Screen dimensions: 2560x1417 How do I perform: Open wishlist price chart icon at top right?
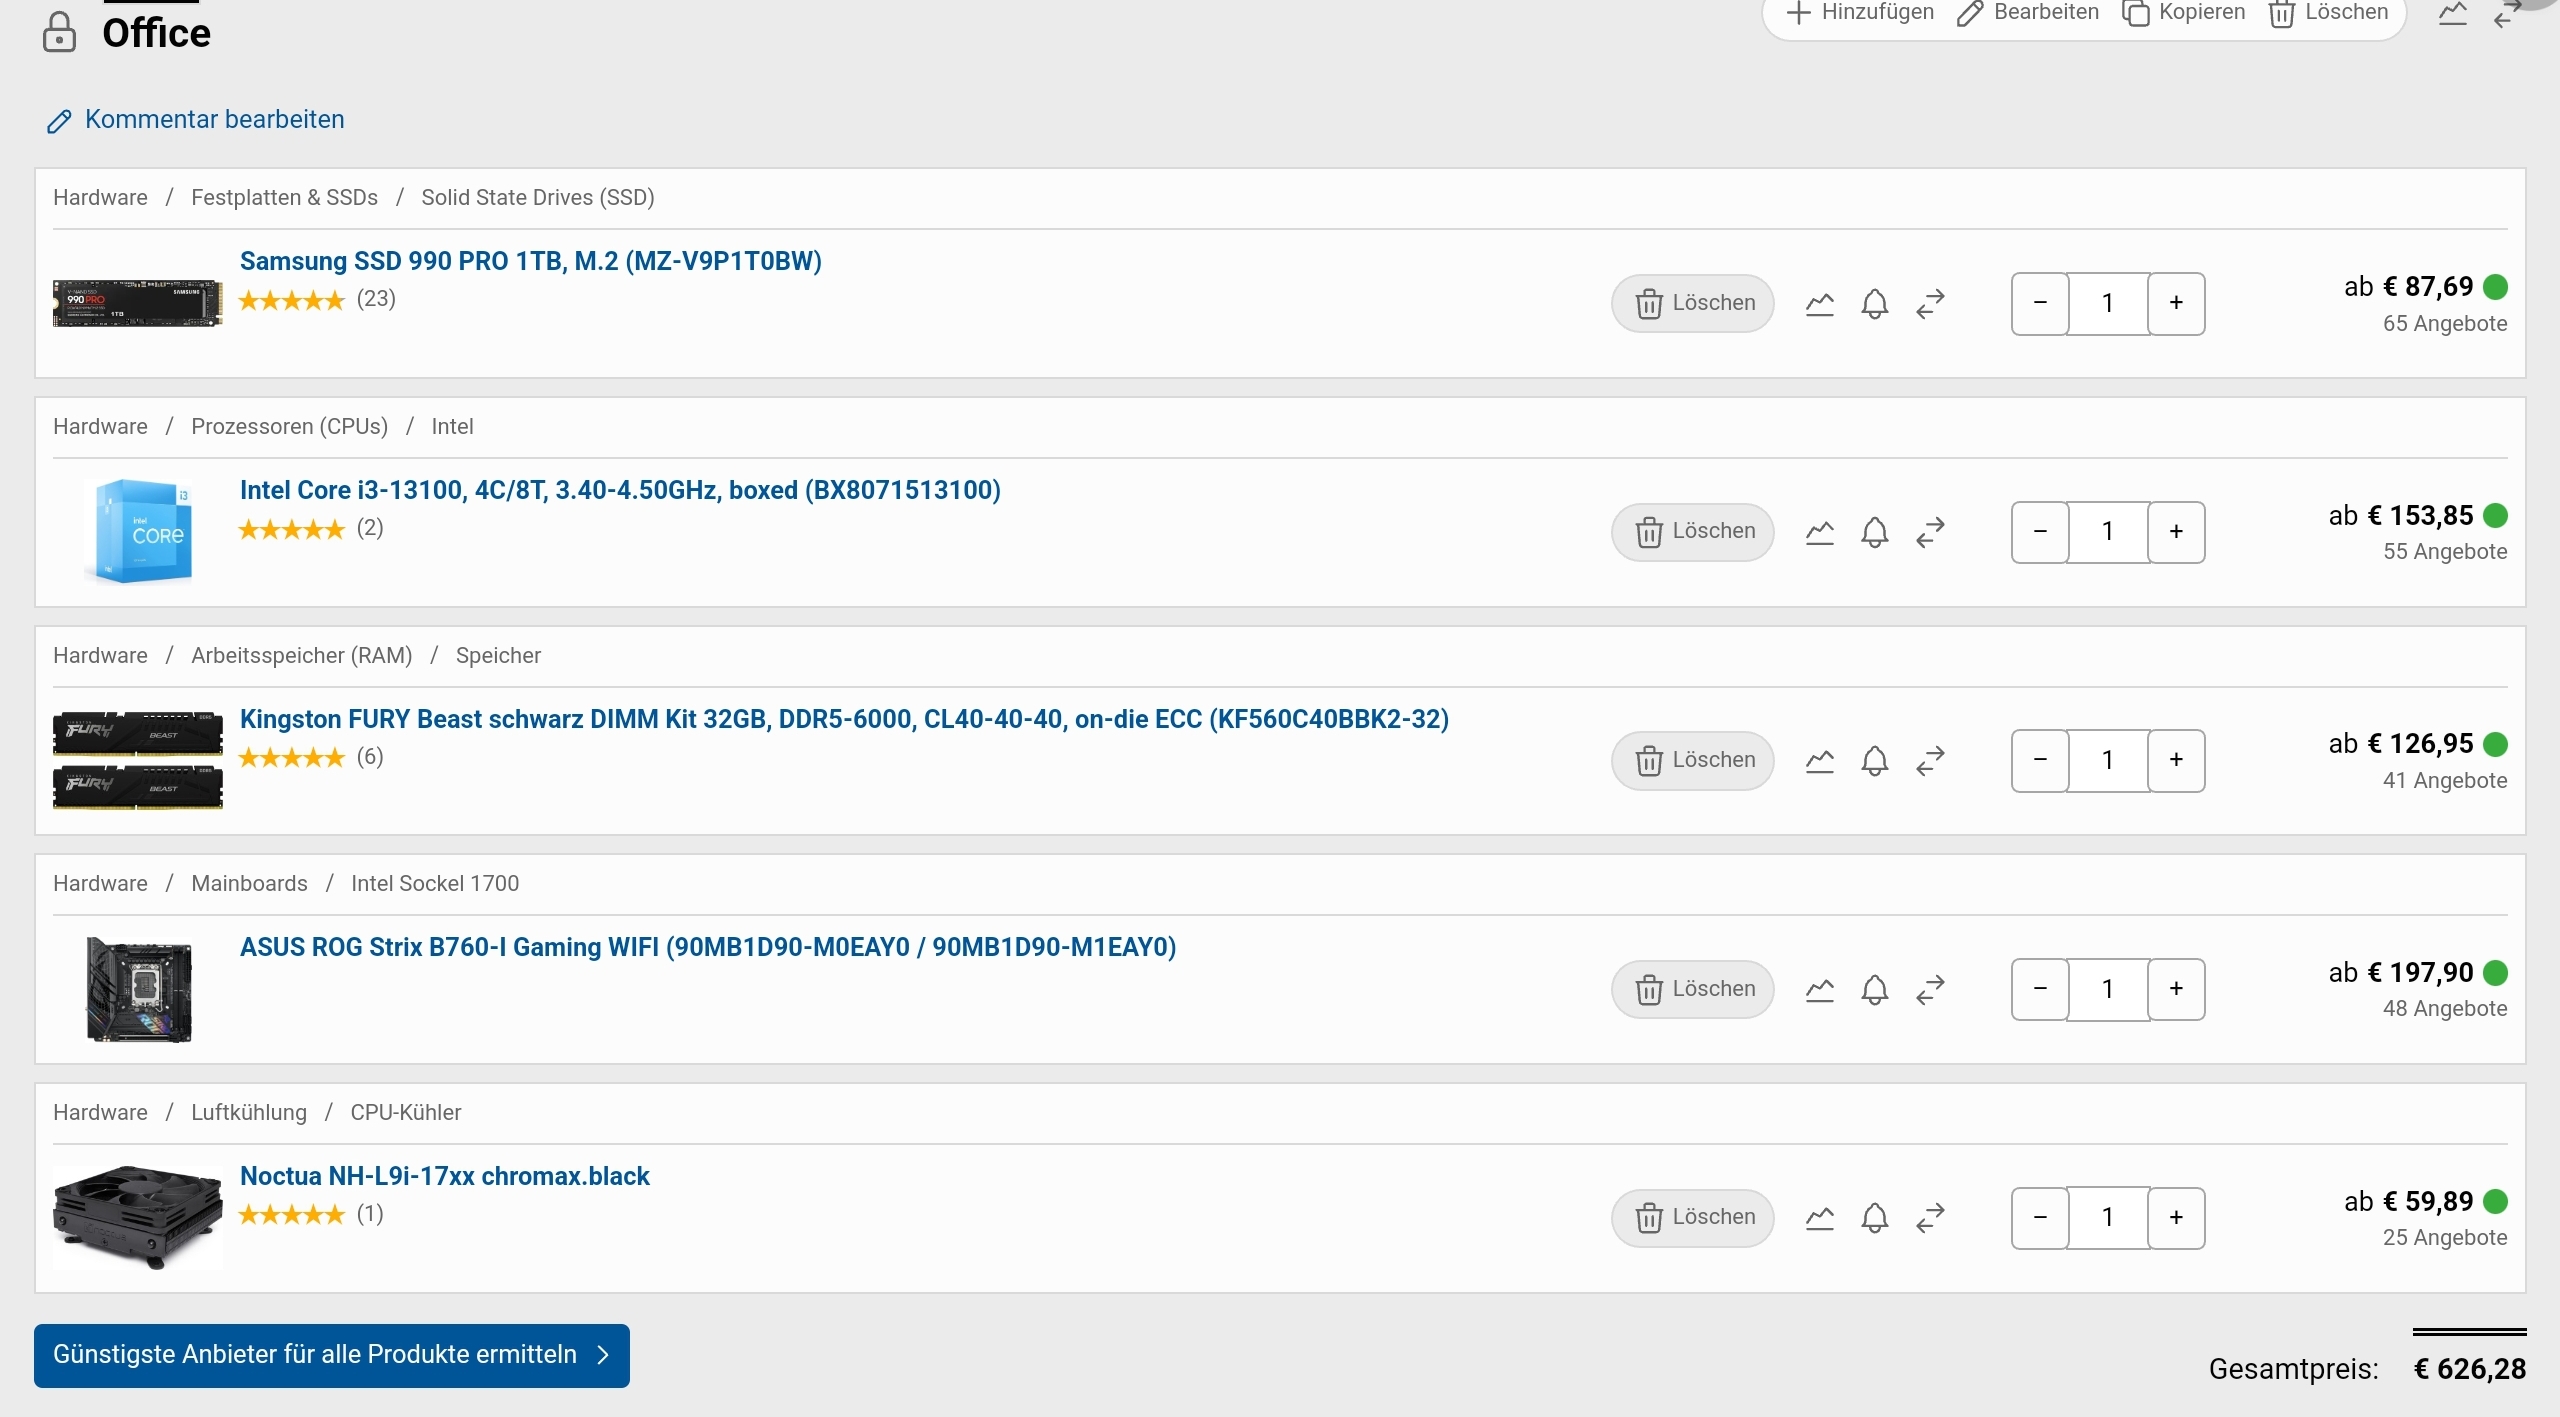click(2453, 13)
